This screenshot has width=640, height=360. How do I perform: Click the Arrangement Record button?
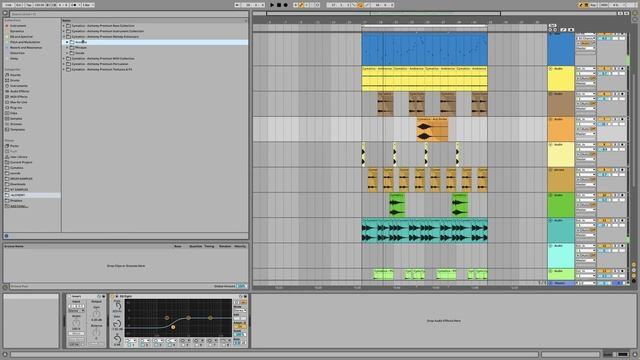coord(286,5)
